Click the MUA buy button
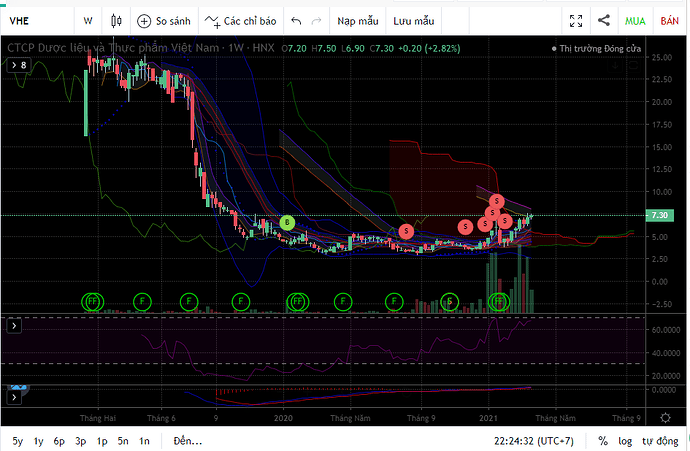The image size is (690, 451). pos(635,20)
